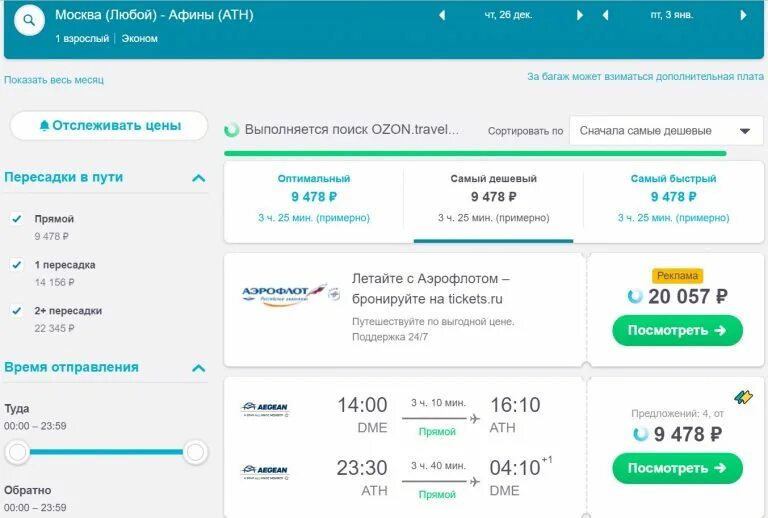Go to next return date arrow
Viewport: 768px width, 518px height.
743,15
